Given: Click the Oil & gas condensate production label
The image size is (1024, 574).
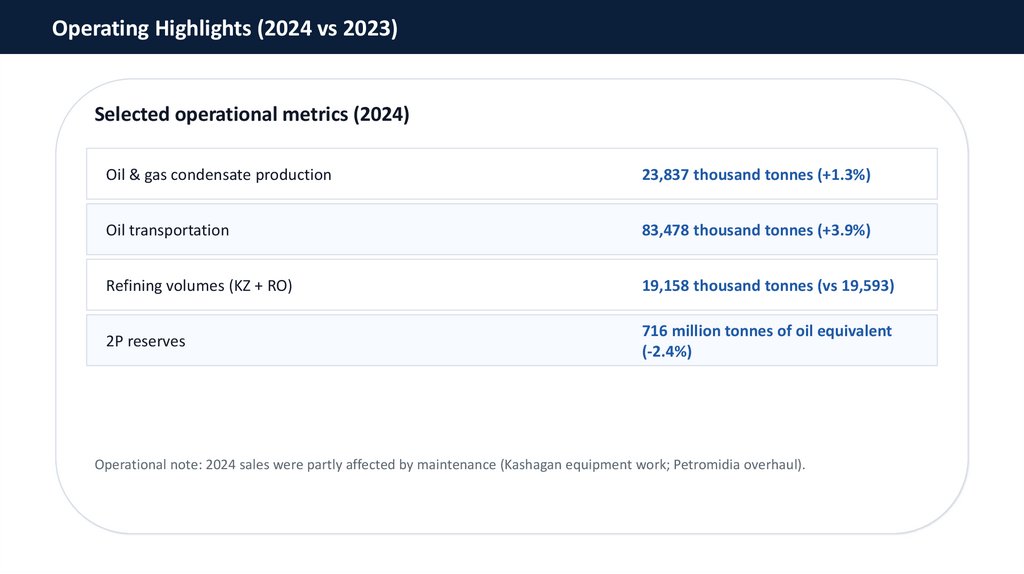Looking at the screenshot, I should tap(218, 175).
